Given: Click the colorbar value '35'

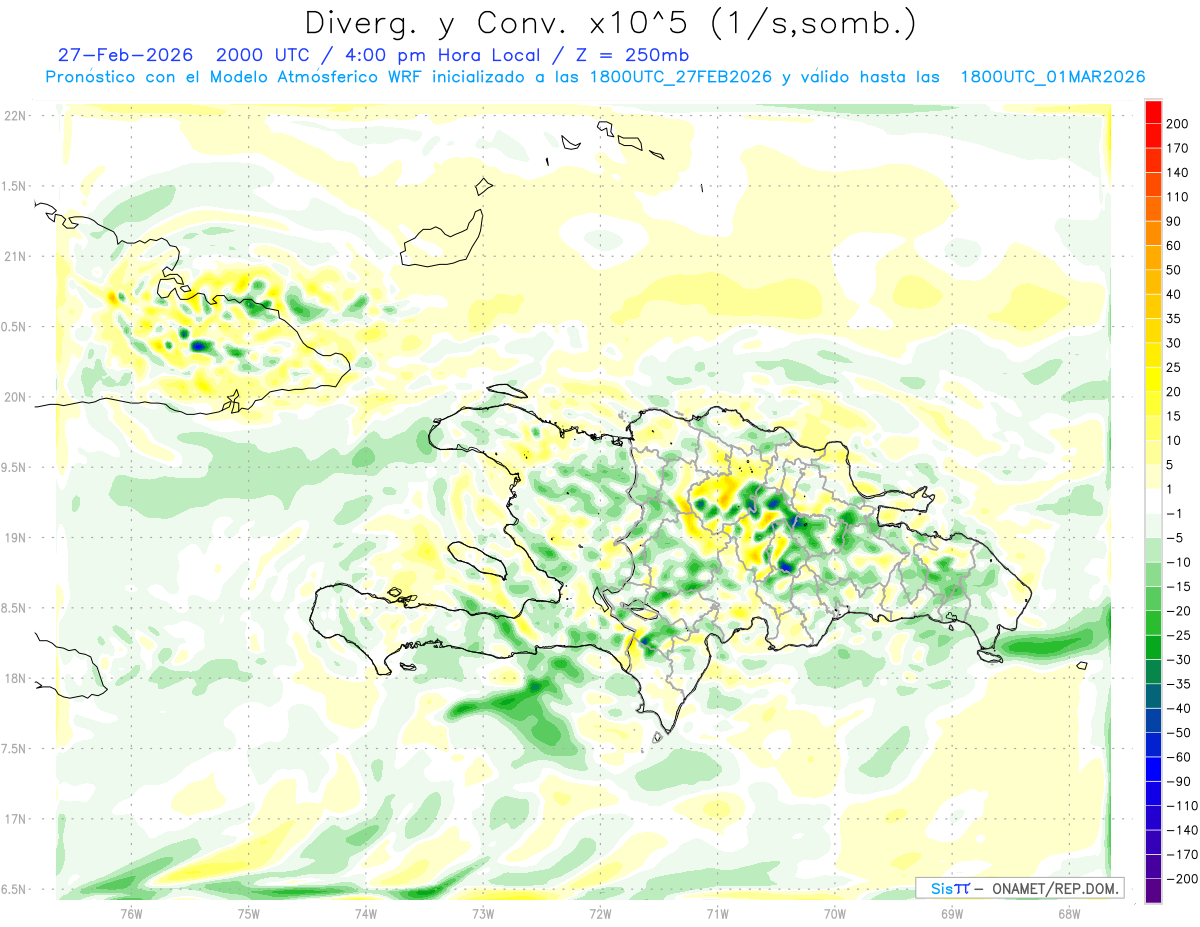Looking at the screenshot, I should coord(1175,318).
